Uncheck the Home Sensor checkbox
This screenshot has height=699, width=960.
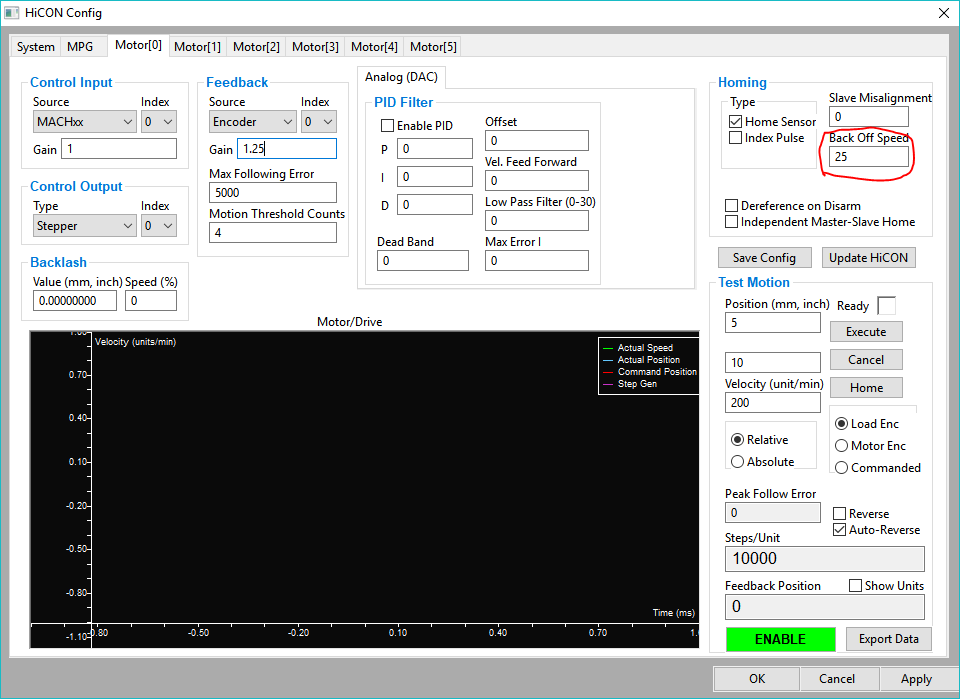pos(735,122)
